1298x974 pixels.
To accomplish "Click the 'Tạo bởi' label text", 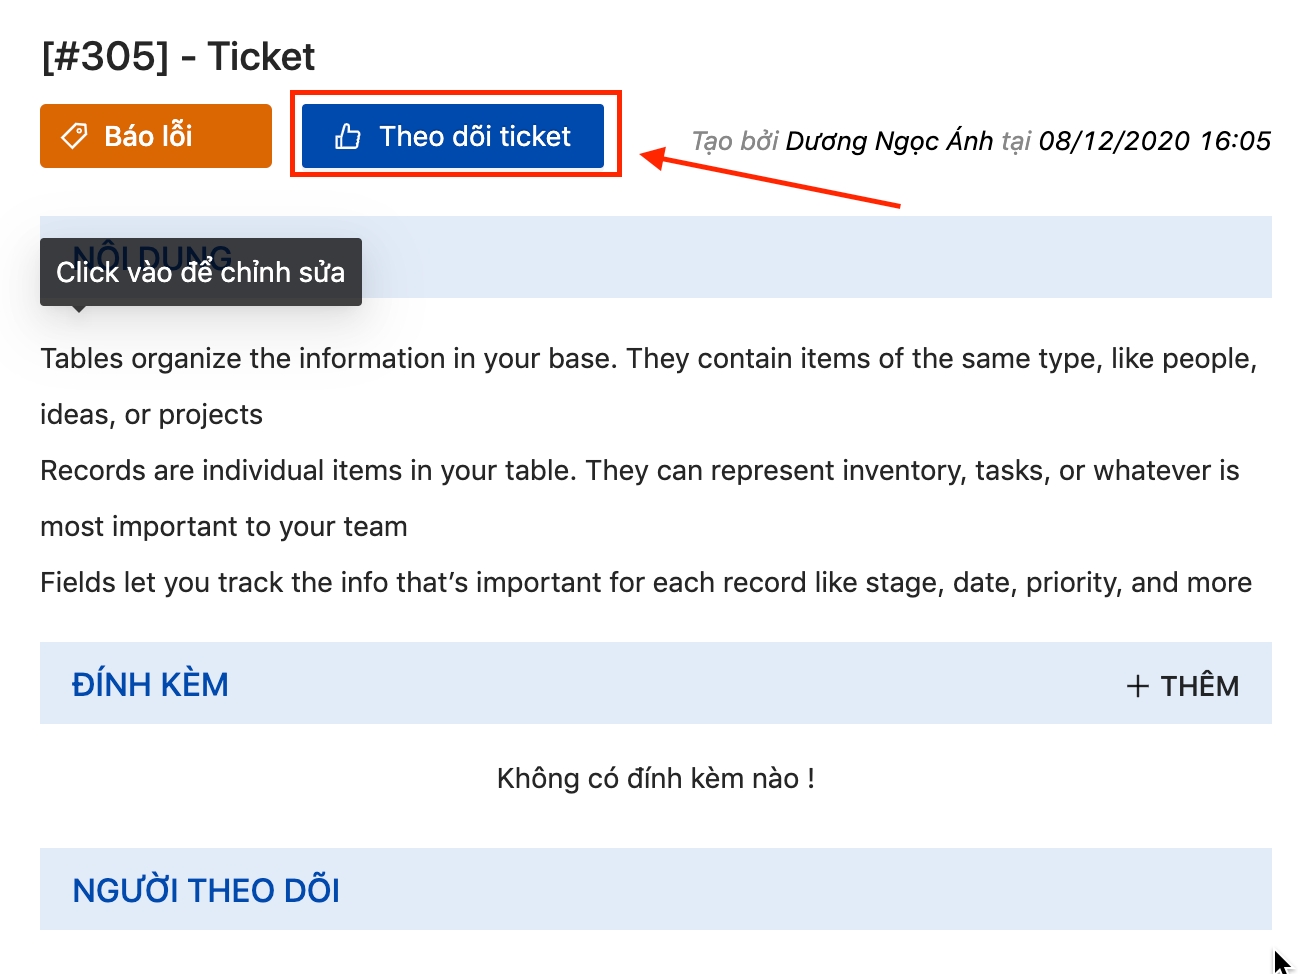I will (735, 141).
